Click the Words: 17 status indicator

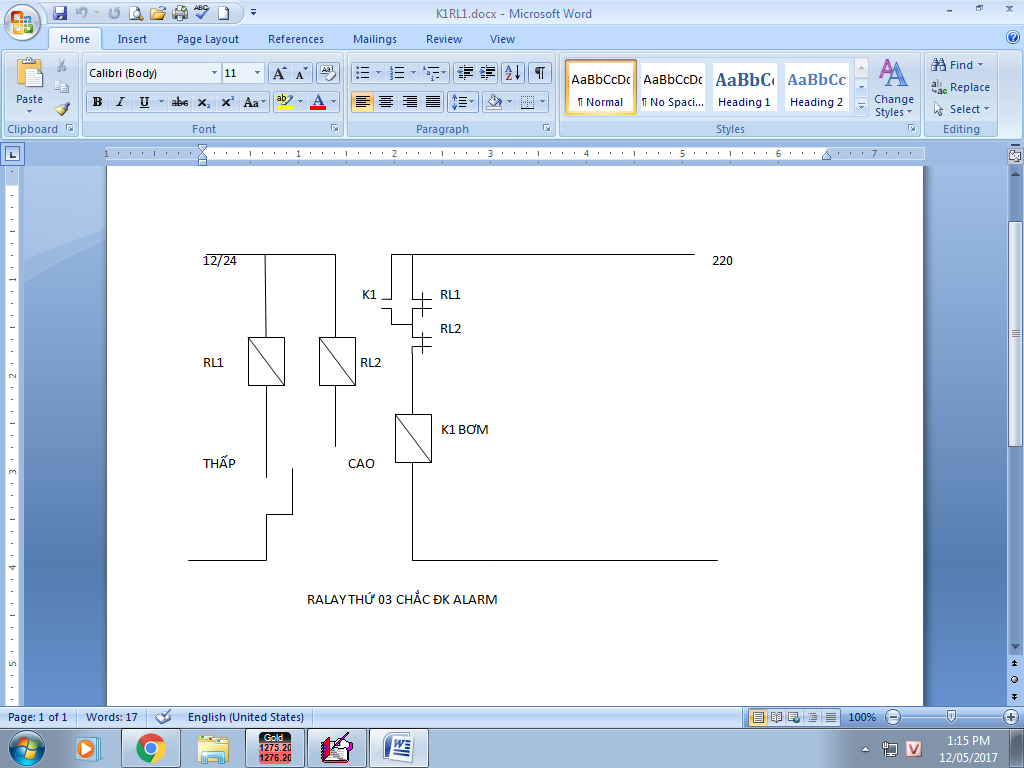click(111, 717)
